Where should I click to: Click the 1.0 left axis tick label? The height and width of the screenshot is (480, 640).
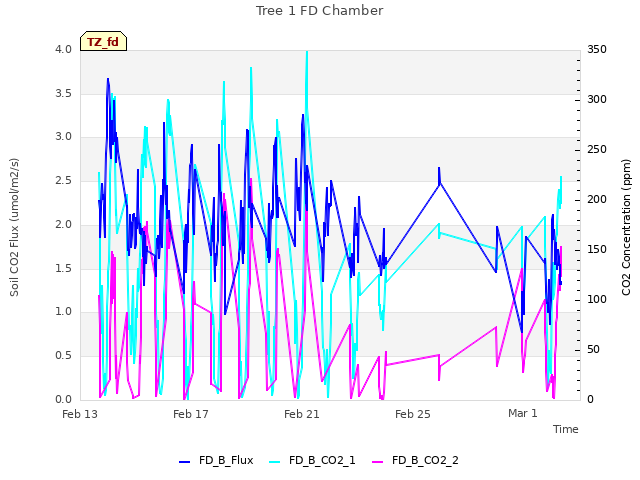click(63, 312)
